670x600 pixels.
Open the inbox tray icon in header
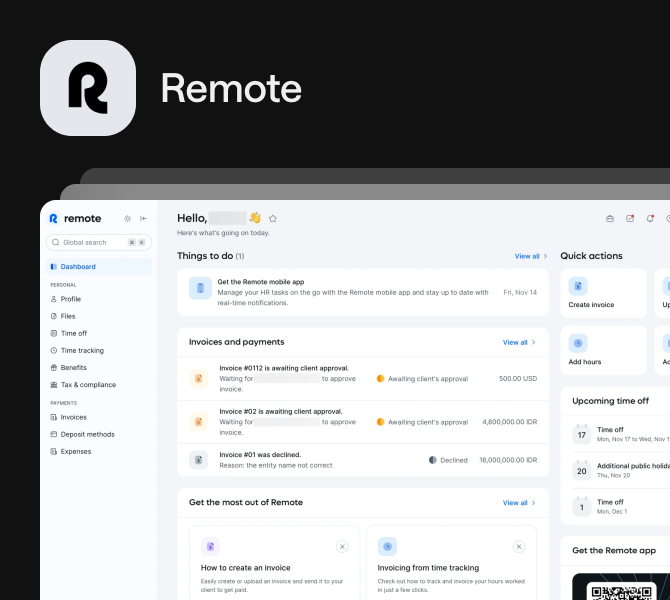point(610,218)
